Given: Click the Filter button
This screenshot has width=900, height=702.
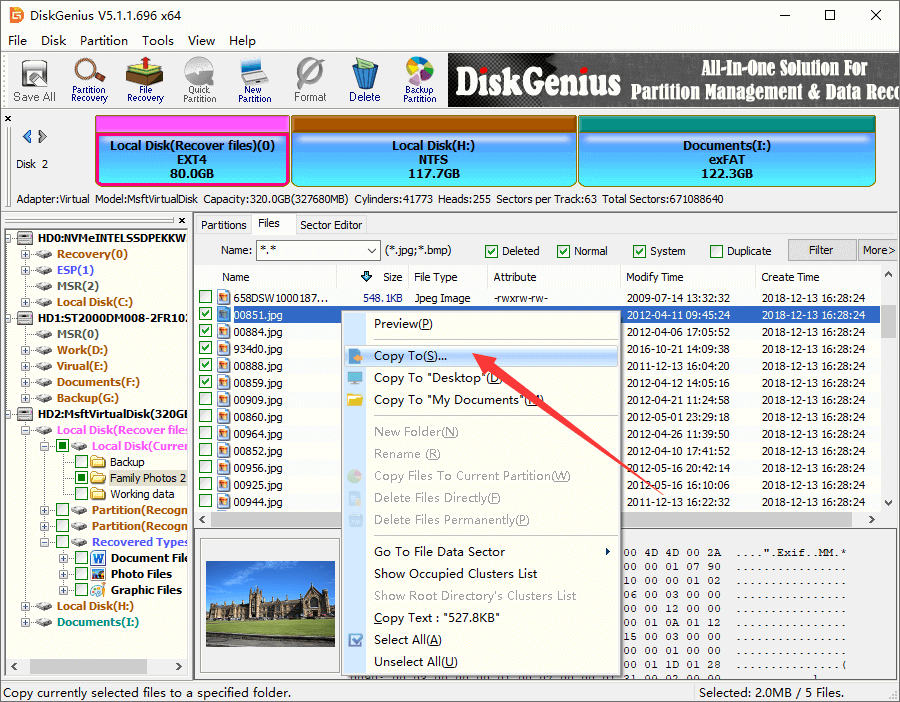Looking at the screenshot, I should pyautogui.click(x=821, y=250).
